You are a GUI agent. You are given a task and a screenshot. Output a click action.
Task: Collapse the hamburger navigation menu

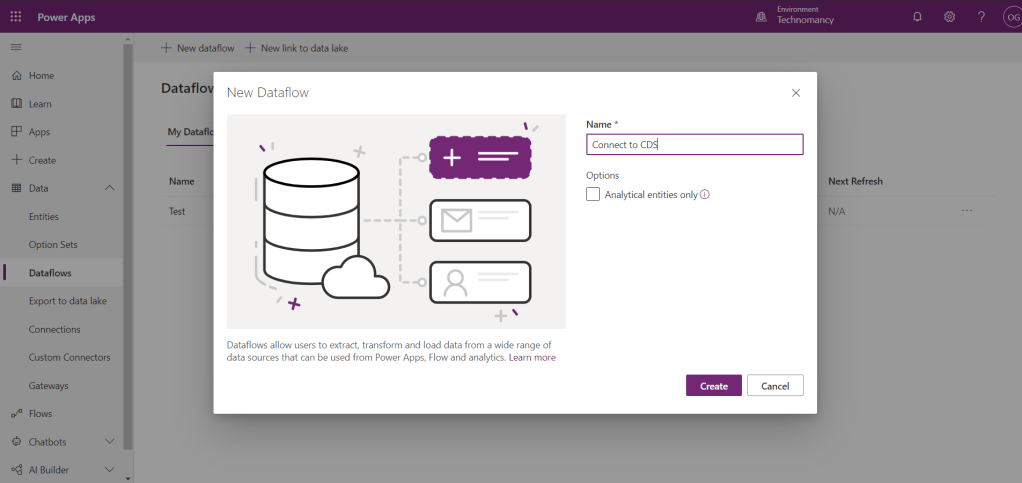coord(15,48)
